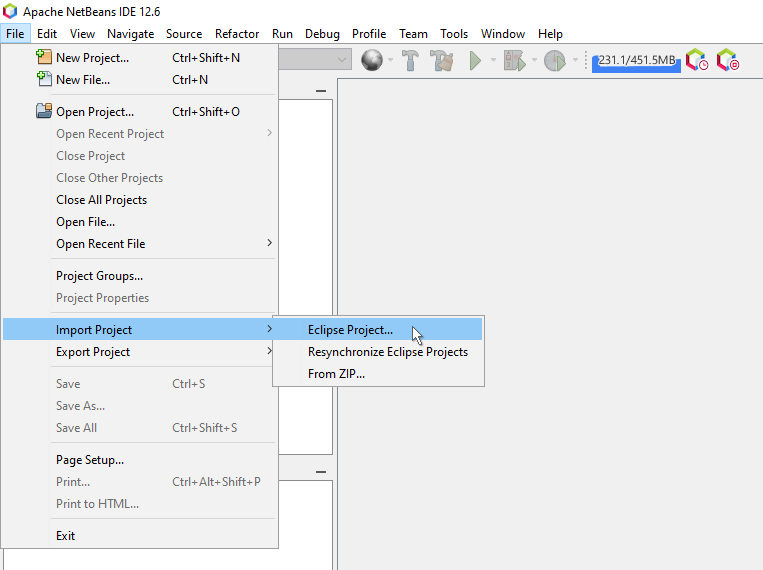
Task: Select Export Project menu entry
Action: (x=140, y=351)
